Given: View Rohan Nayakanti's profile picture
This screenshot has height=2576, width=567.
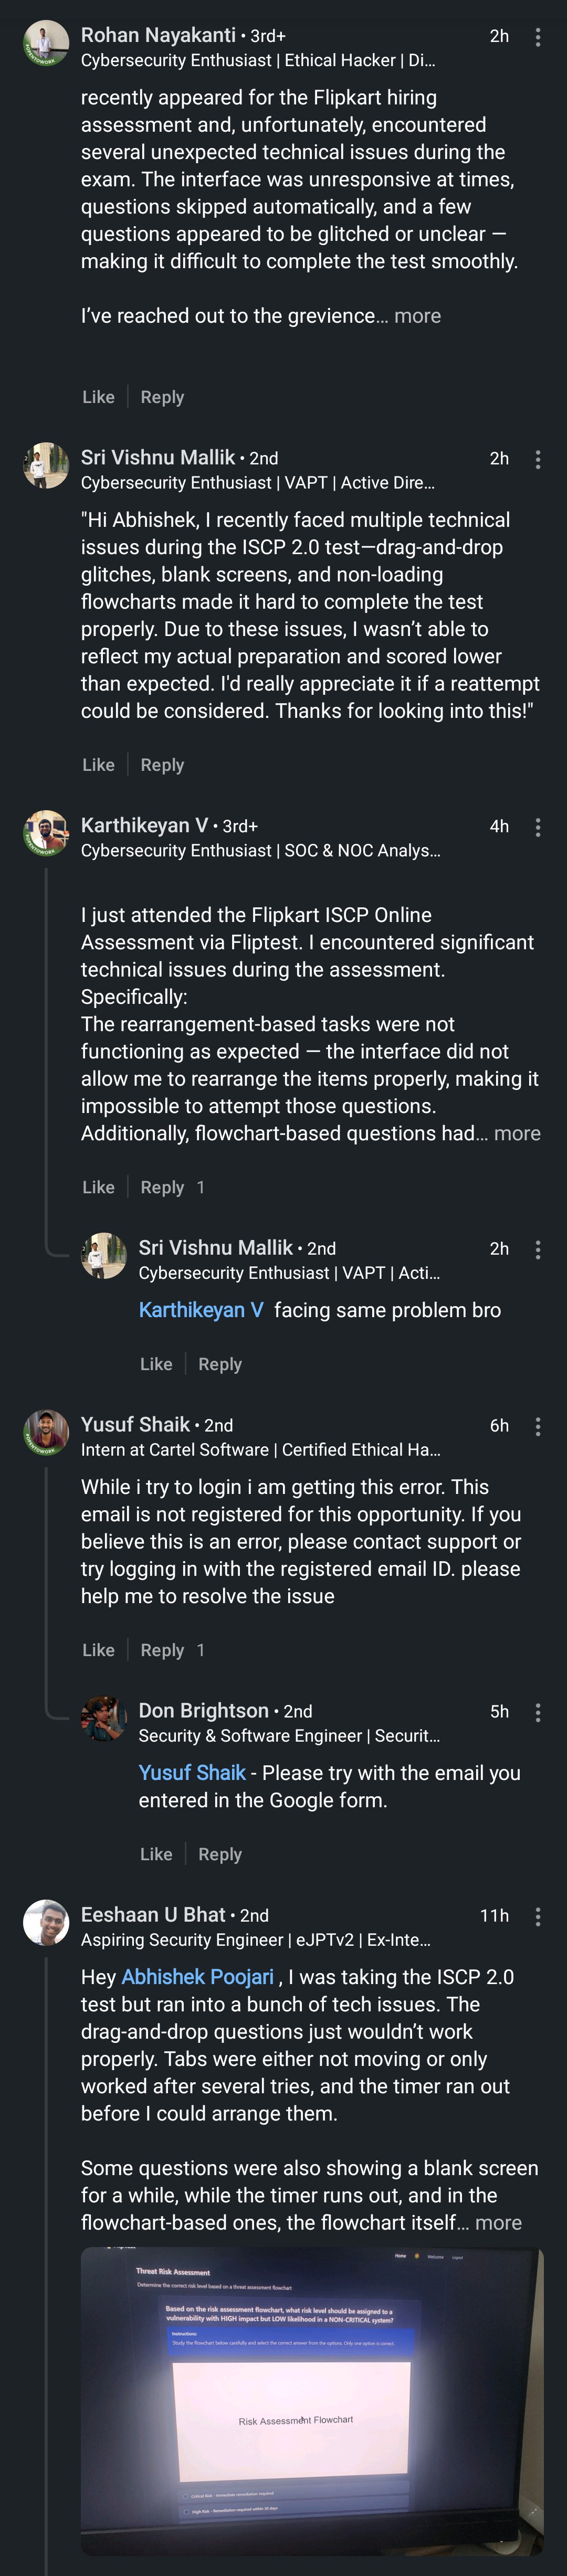Looking at the screenshot, I should [x=46, y=44].
